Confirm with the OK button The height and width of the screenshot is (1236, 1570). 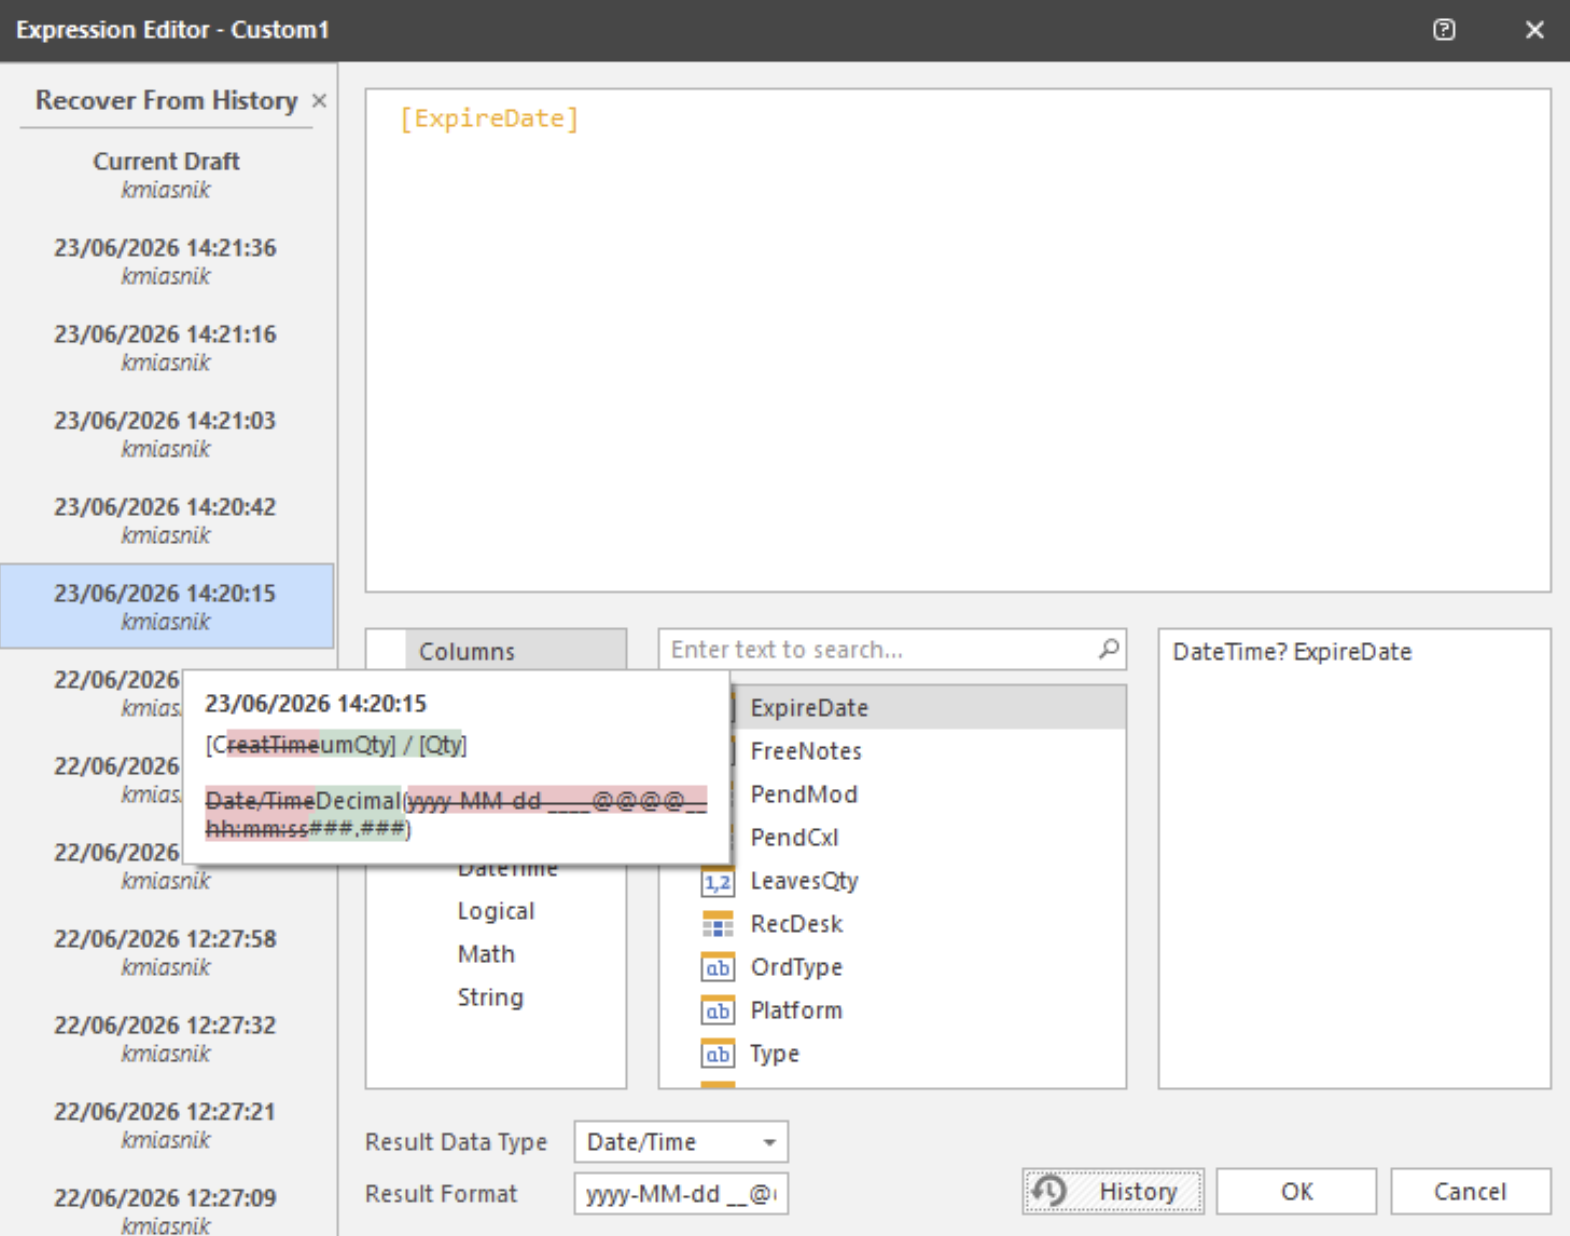1297,1191
